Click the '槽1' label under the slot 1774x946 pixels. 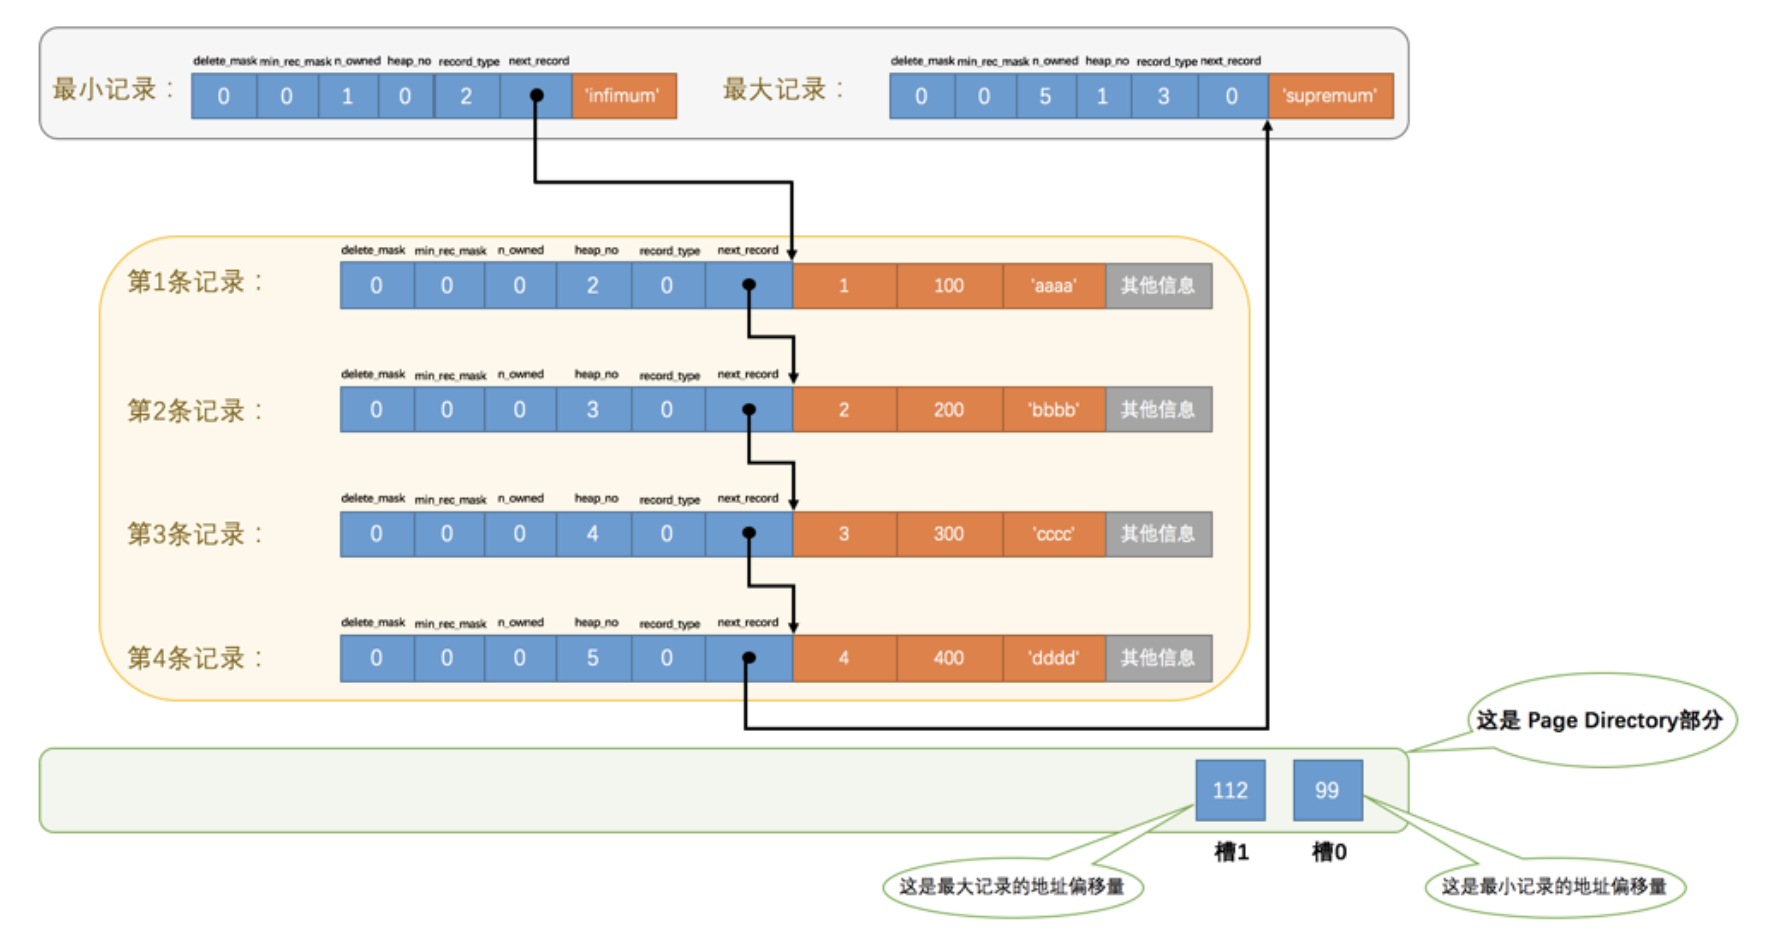pos(1230,852)
